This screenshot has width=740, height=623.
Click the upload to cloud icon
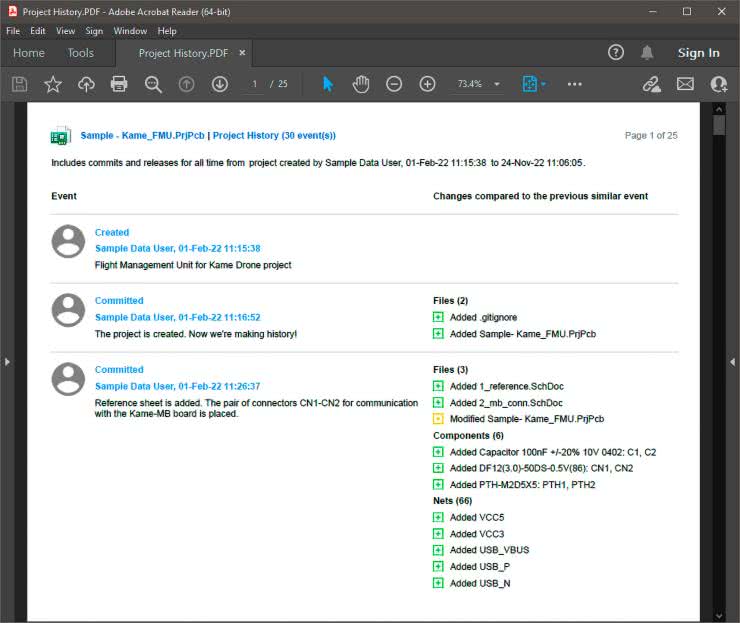coord(86,84)
